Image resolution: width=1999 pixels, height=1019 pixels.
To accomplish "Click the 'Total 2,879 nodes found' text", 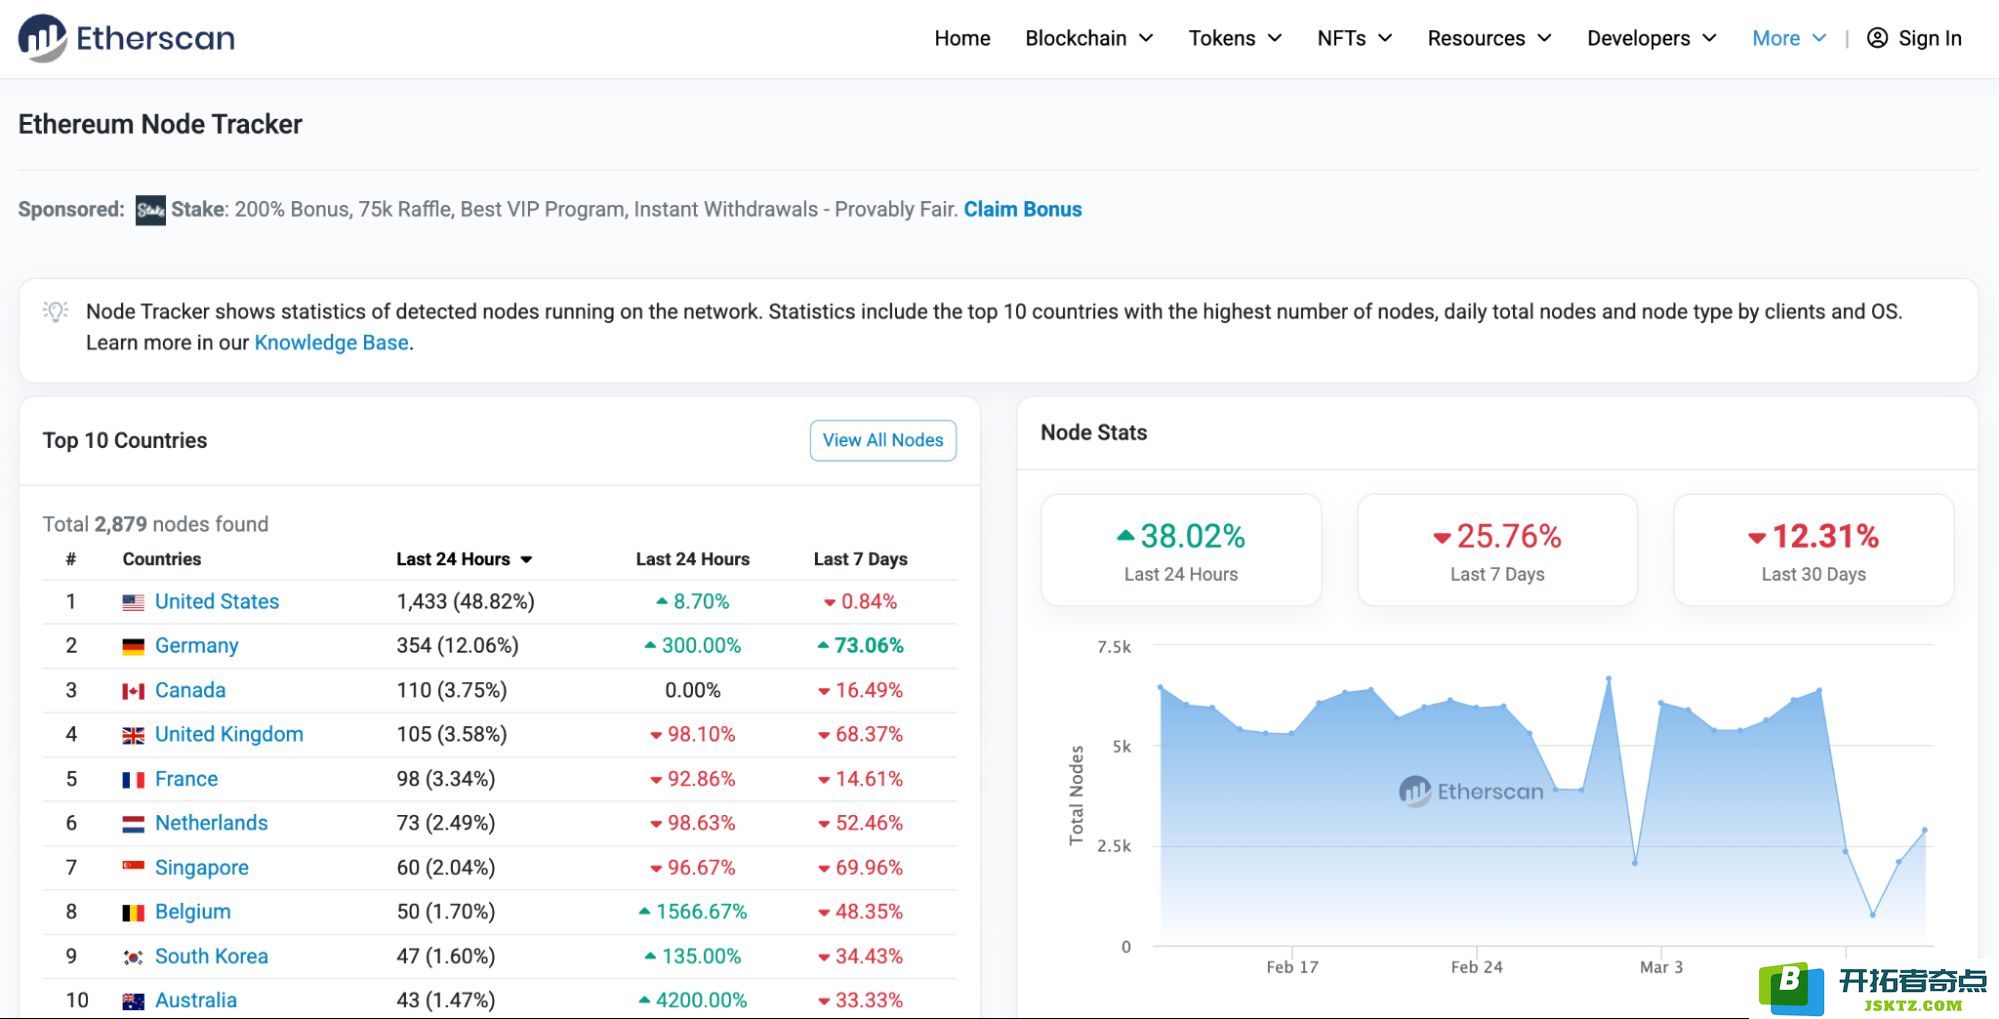I will 155,524.
